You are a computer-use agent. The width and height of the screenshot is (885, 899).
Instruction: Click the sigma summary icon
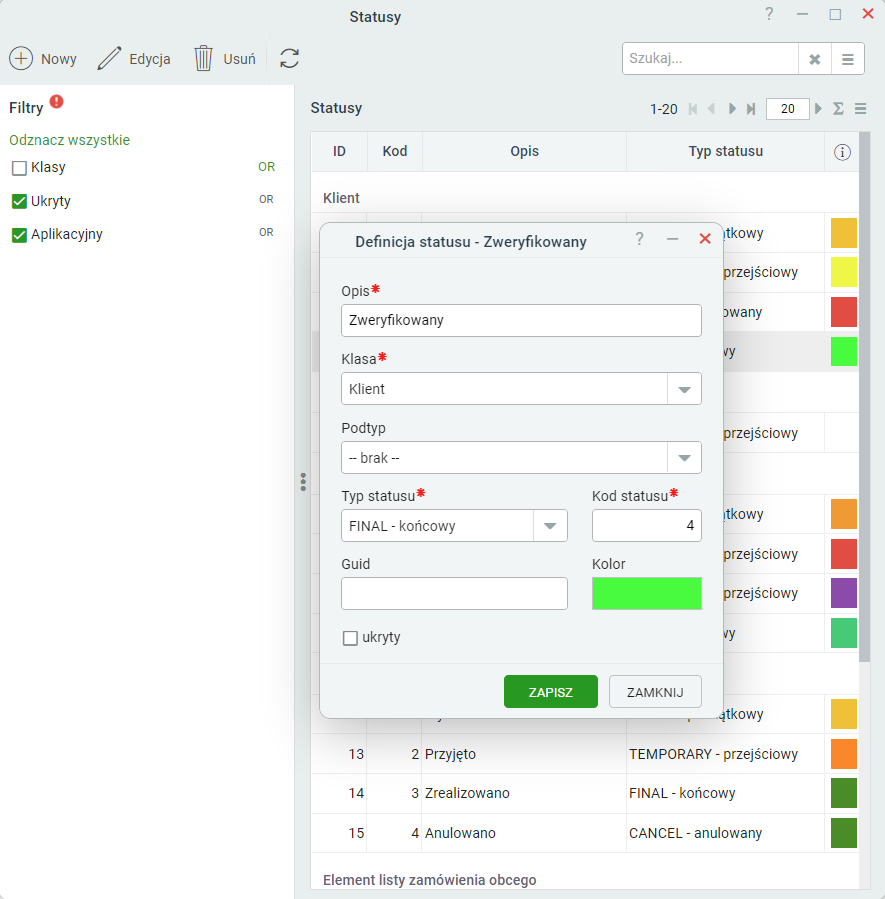838,108
